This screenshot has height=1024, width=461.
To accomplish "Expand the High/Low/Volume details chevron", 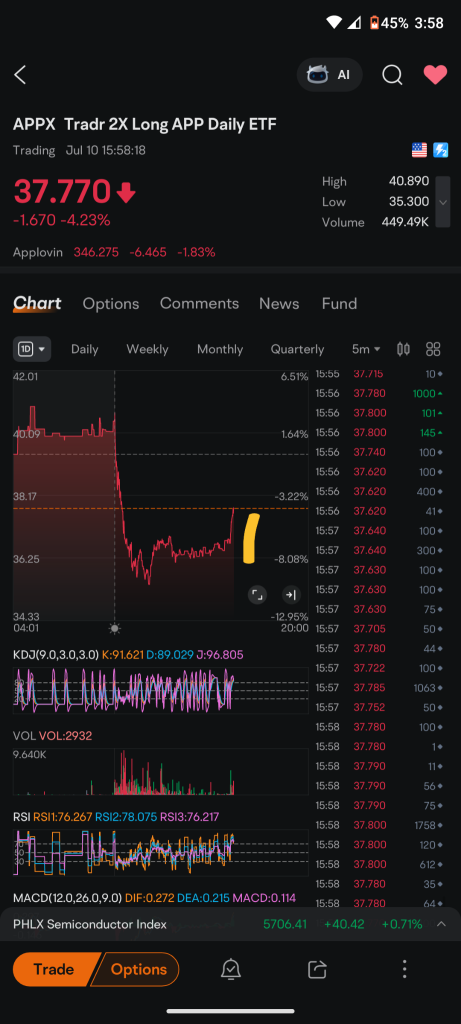I will pos(443,202).
